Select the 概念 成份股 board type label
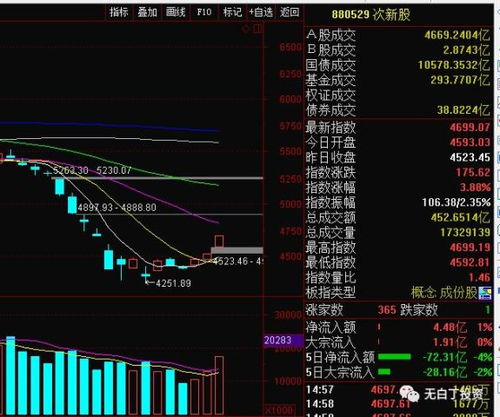The image size is (500, 417). (x=444, y=293)
